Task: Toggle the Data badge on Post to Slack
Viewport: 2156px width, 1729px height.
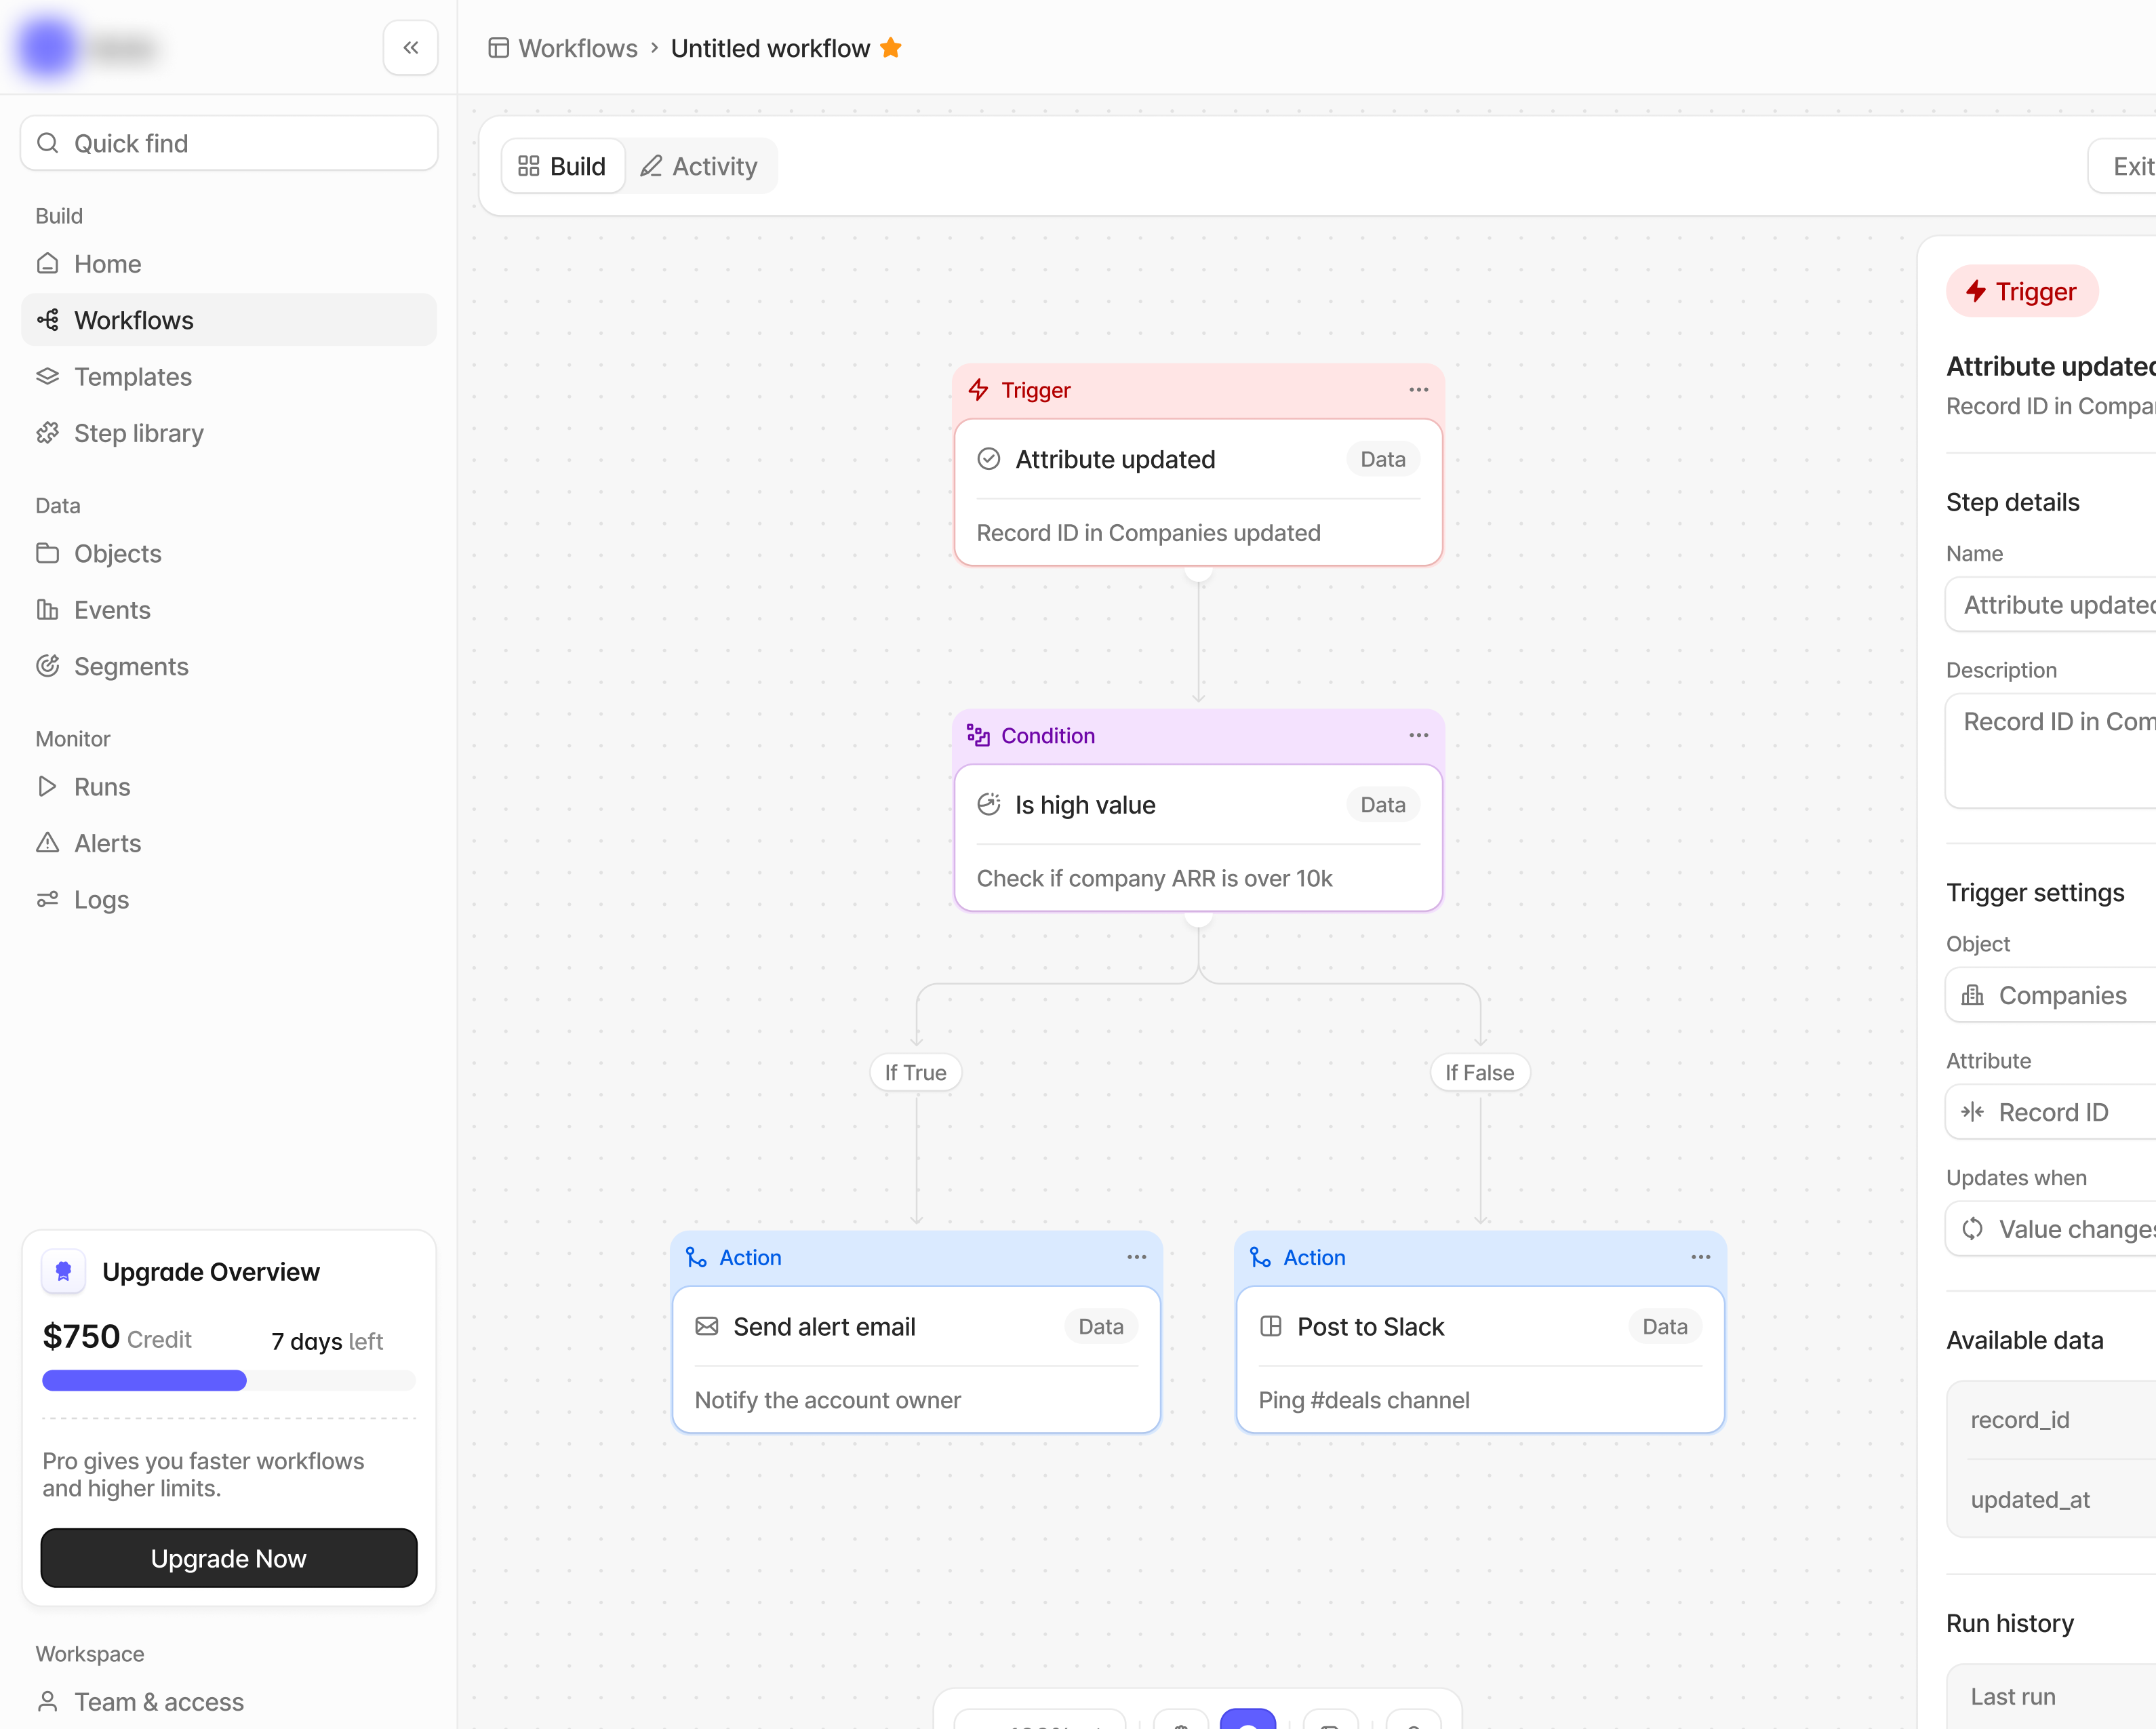Action: (x=1664, y=1327)
